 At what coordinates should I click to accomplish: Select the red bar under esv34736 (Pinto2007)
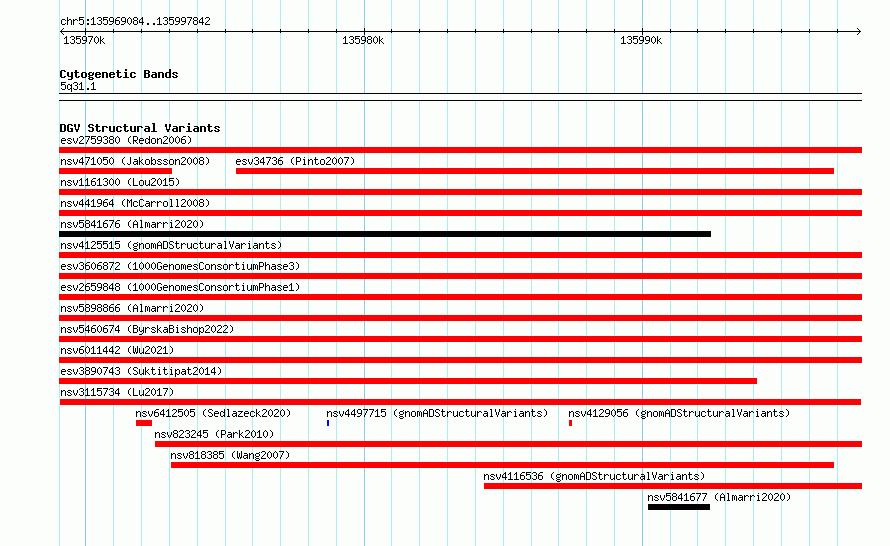(x=535, y=171)
